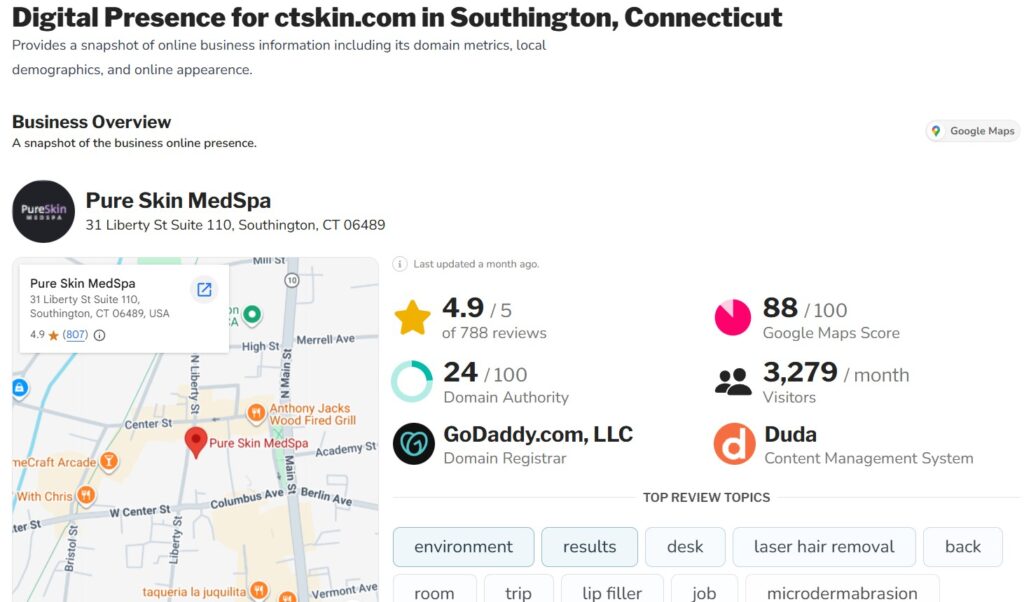Screen dimensions: 1024x602
Task: Click the GoDaddy registrar logo icon
Action: pyautogui.click(x=413, y=444)
